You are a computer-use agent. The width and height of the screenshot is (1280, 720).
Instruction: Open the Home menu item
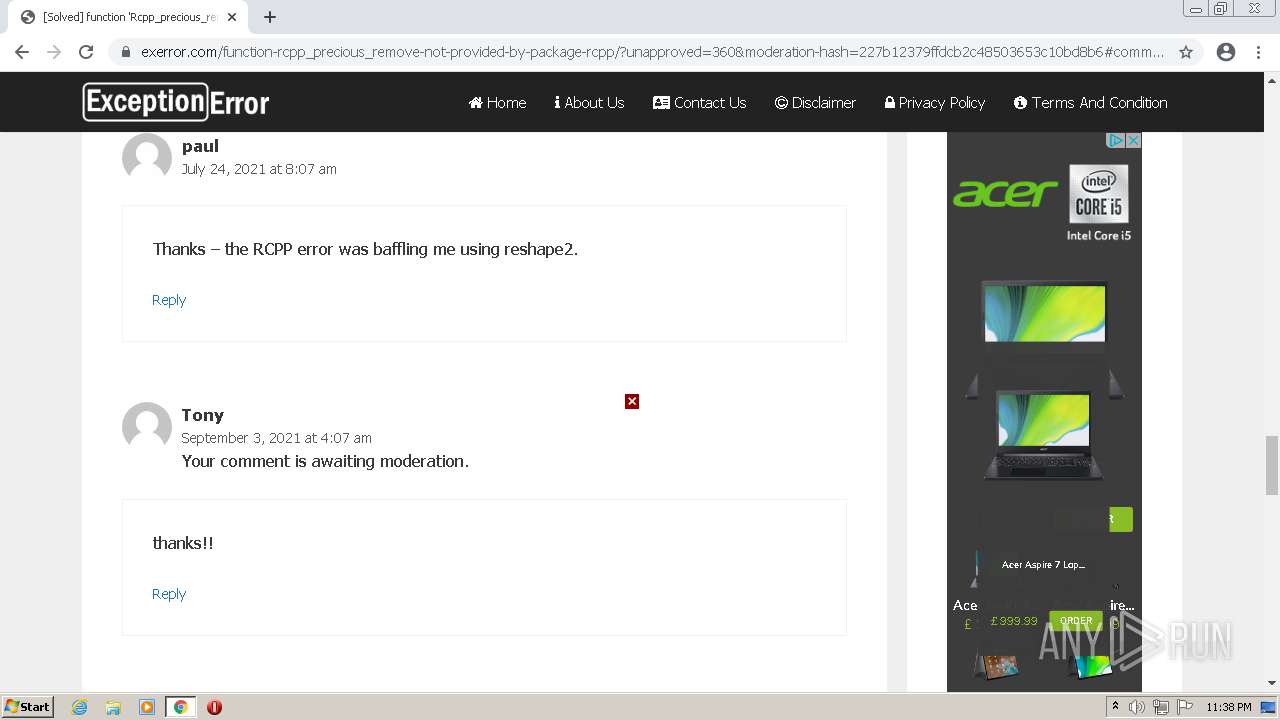(x=498, y=102)
